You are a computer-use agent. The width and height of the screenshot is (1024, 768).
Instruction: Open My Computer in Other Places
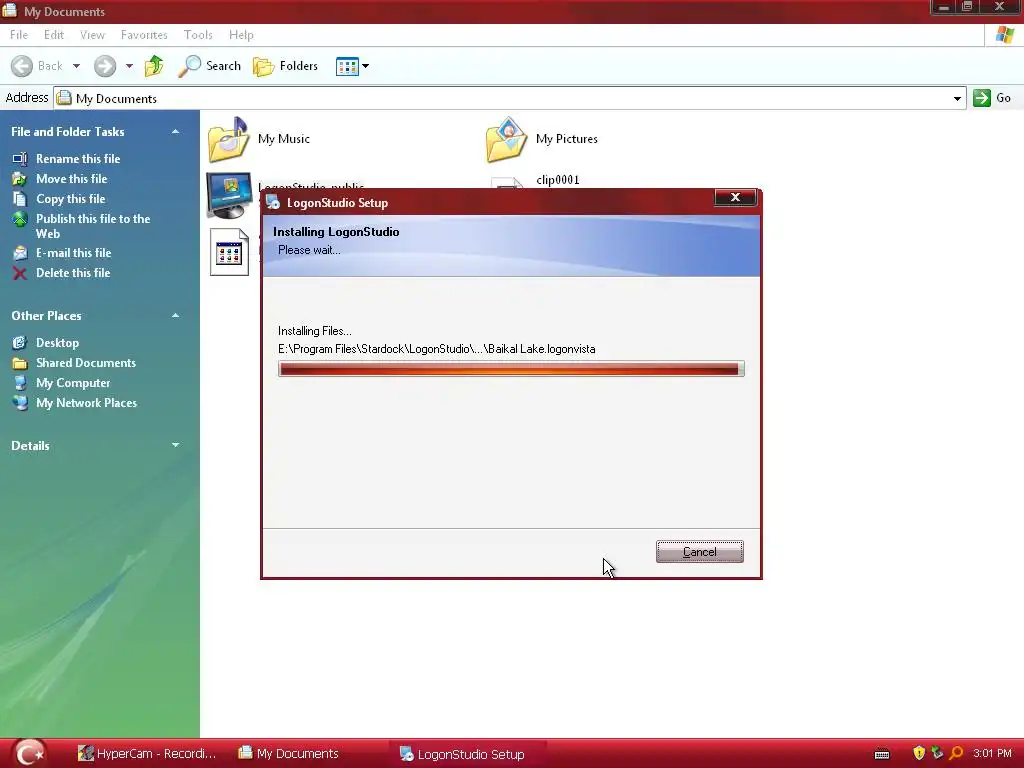click(x=72, y=383)
